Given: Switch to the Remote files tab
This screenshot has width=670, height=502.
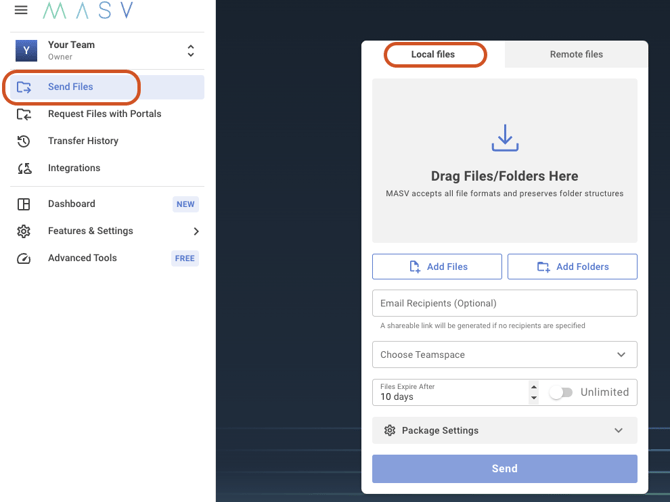Looking at the screenshot, I should 576,54.
